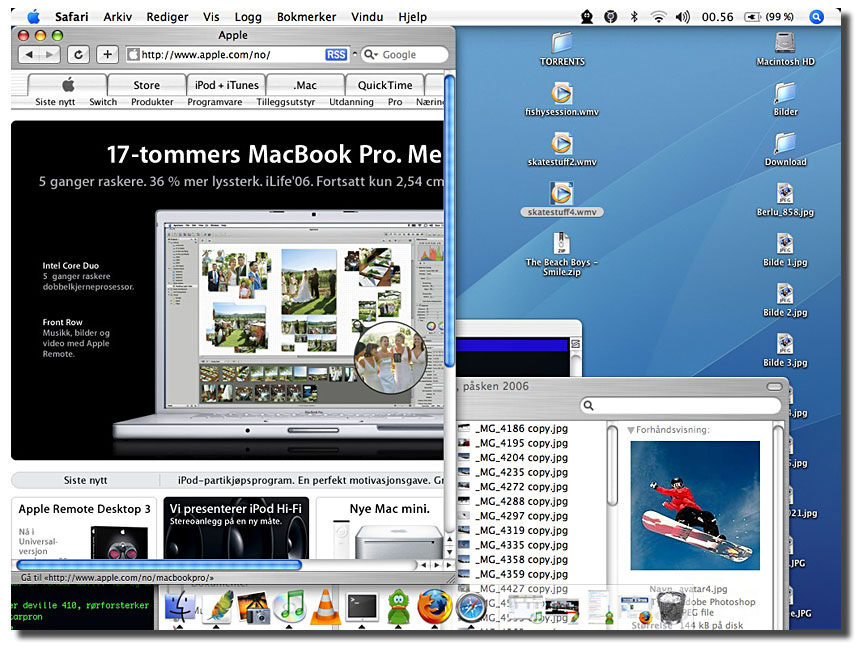Click the battery status icon
Screen dimensions: 858x648
click(x=753, y=16)
